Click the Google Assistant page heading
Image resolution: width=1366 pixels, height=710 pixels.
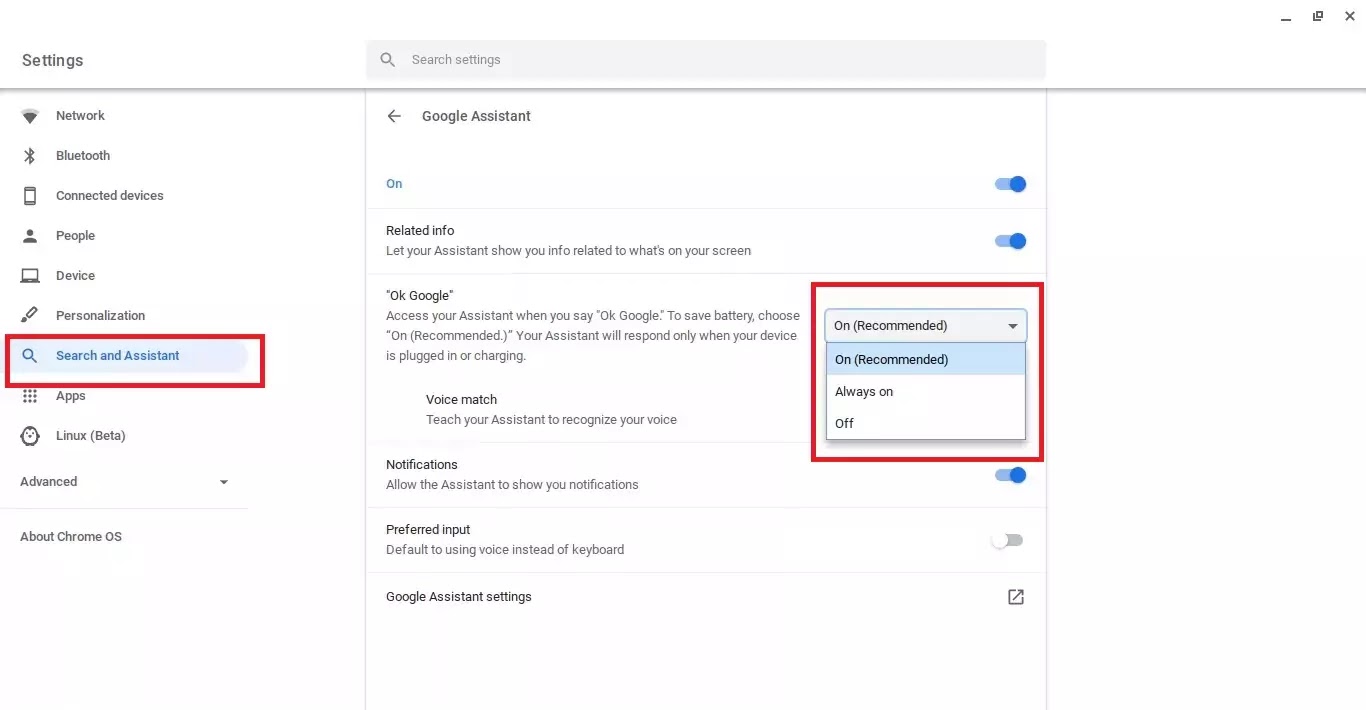point(476,116)
